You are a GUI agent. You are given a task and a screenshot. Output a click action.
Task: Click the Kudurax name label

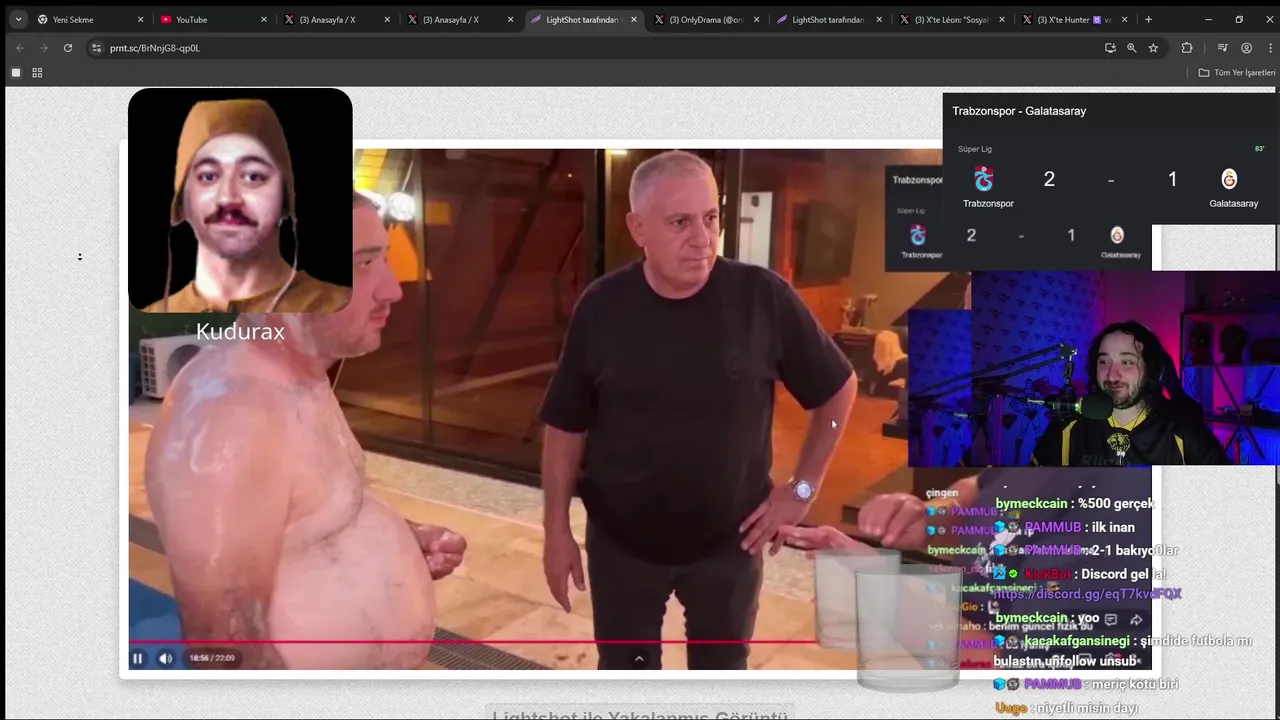[240, 332]
